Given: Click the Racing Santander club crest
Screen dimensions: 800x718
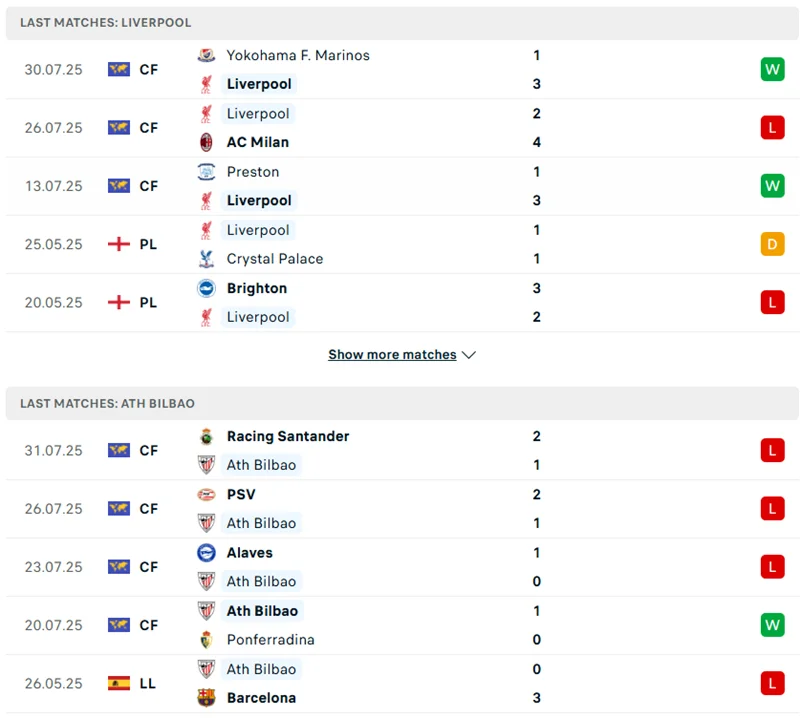Looking at the screenshot, I should [206, 436].
